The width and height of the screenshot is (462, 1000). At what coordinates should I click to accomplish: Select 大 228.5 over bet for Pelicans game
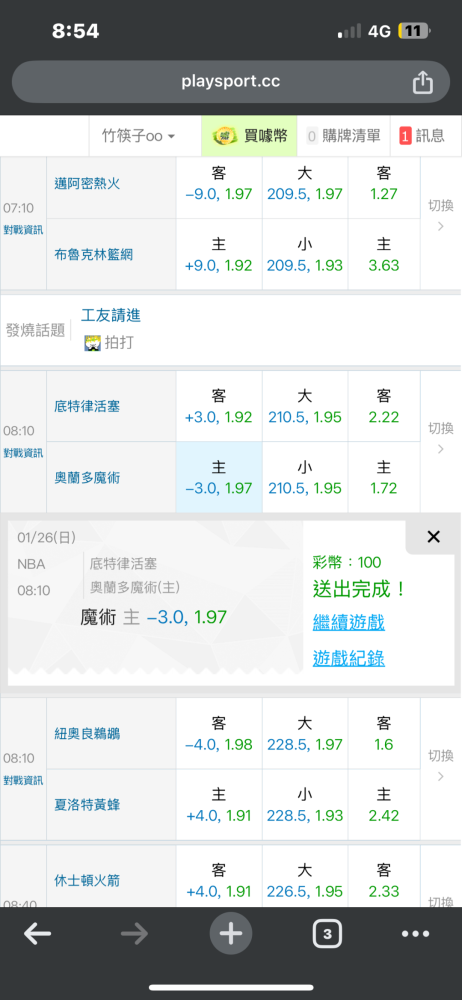tap(305, 734)
